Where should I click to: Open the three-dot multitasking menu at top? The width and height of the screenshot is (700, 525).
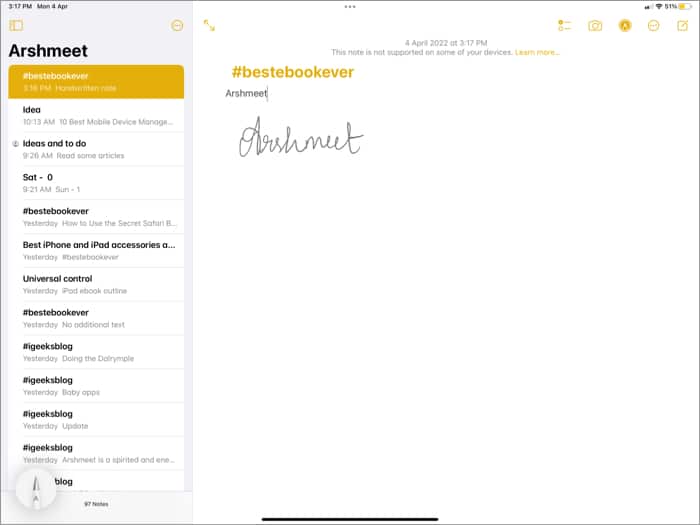click(350, 7)
